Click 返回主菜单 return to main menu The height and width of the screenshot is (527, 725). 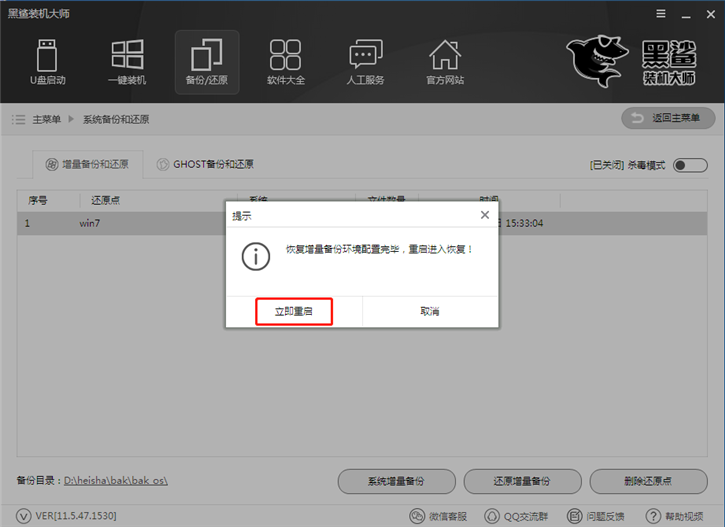click(x=668, y=119)
